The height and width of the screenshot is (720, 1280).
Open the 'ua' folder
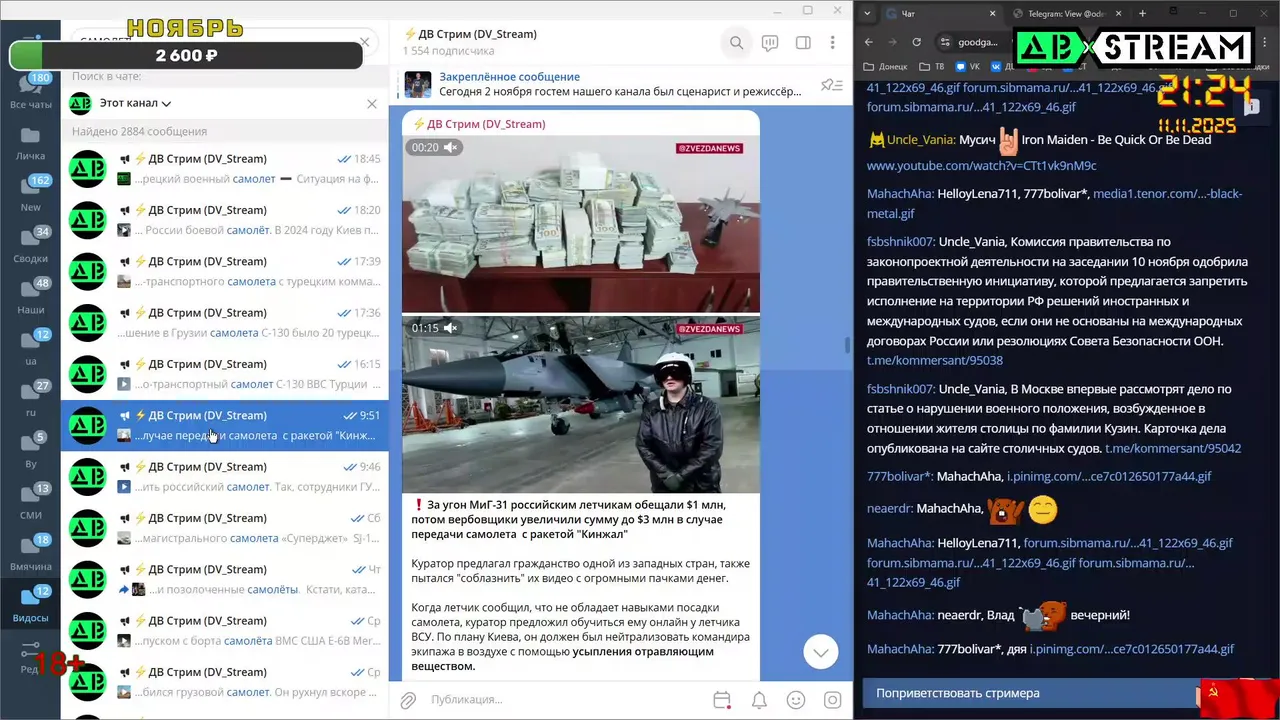coord(30,348)
